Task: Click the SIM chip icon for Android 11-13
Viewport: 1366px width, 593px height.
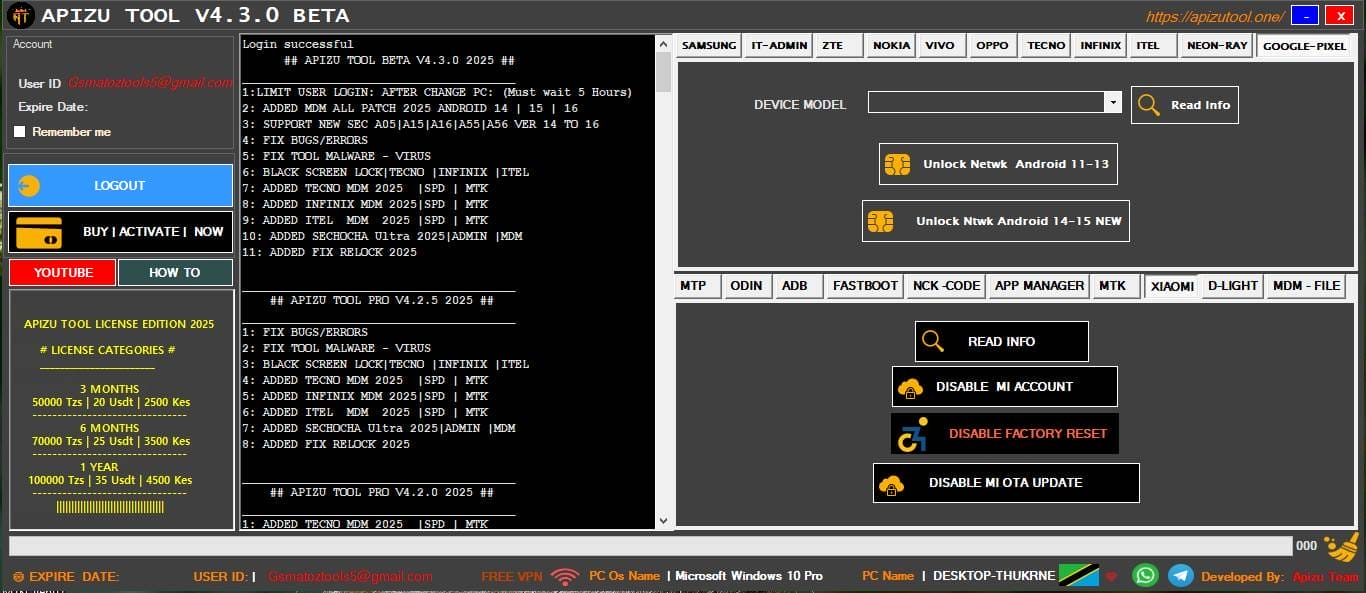Action: pyautogui.click(x=897, y=164)
